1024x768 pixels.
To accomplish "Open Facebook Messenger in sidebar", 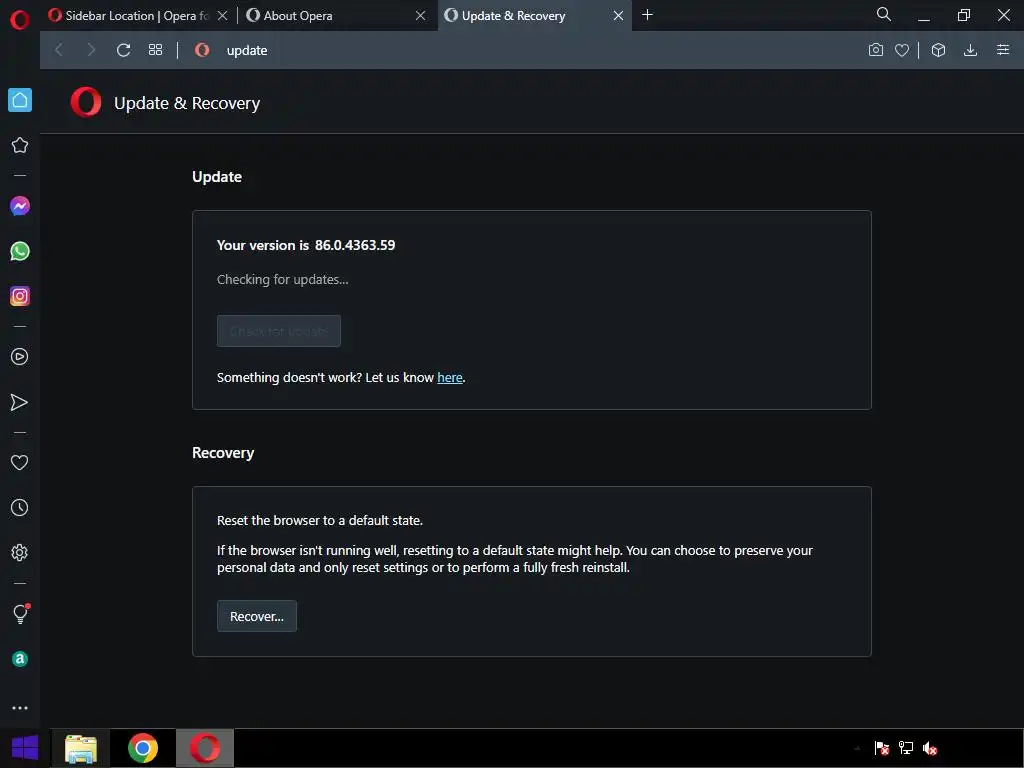I will (x=20, y=206).
